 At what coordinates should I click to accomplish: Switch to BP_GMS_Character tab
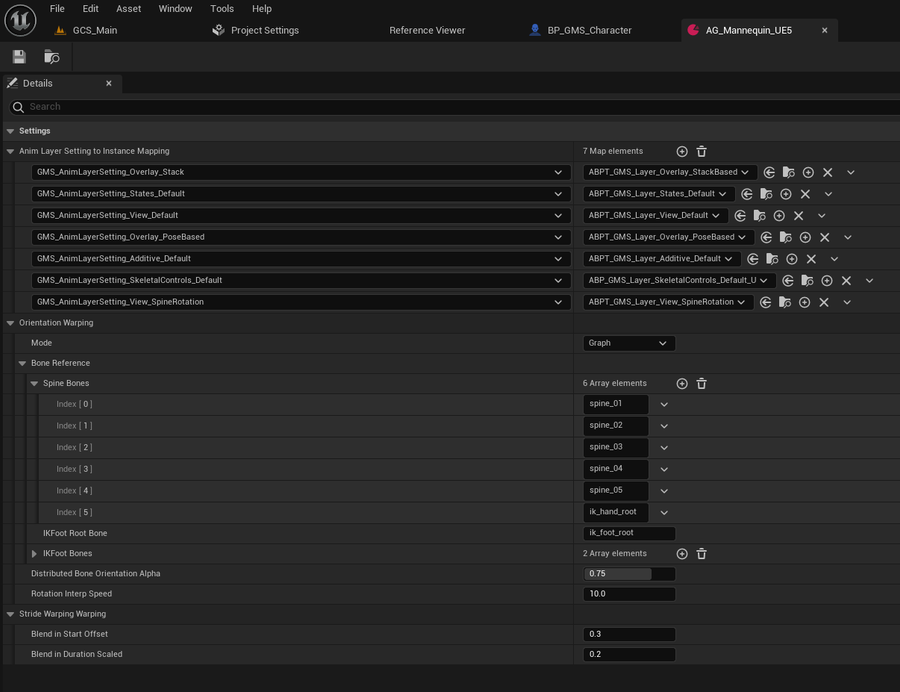tap(581, 30)
